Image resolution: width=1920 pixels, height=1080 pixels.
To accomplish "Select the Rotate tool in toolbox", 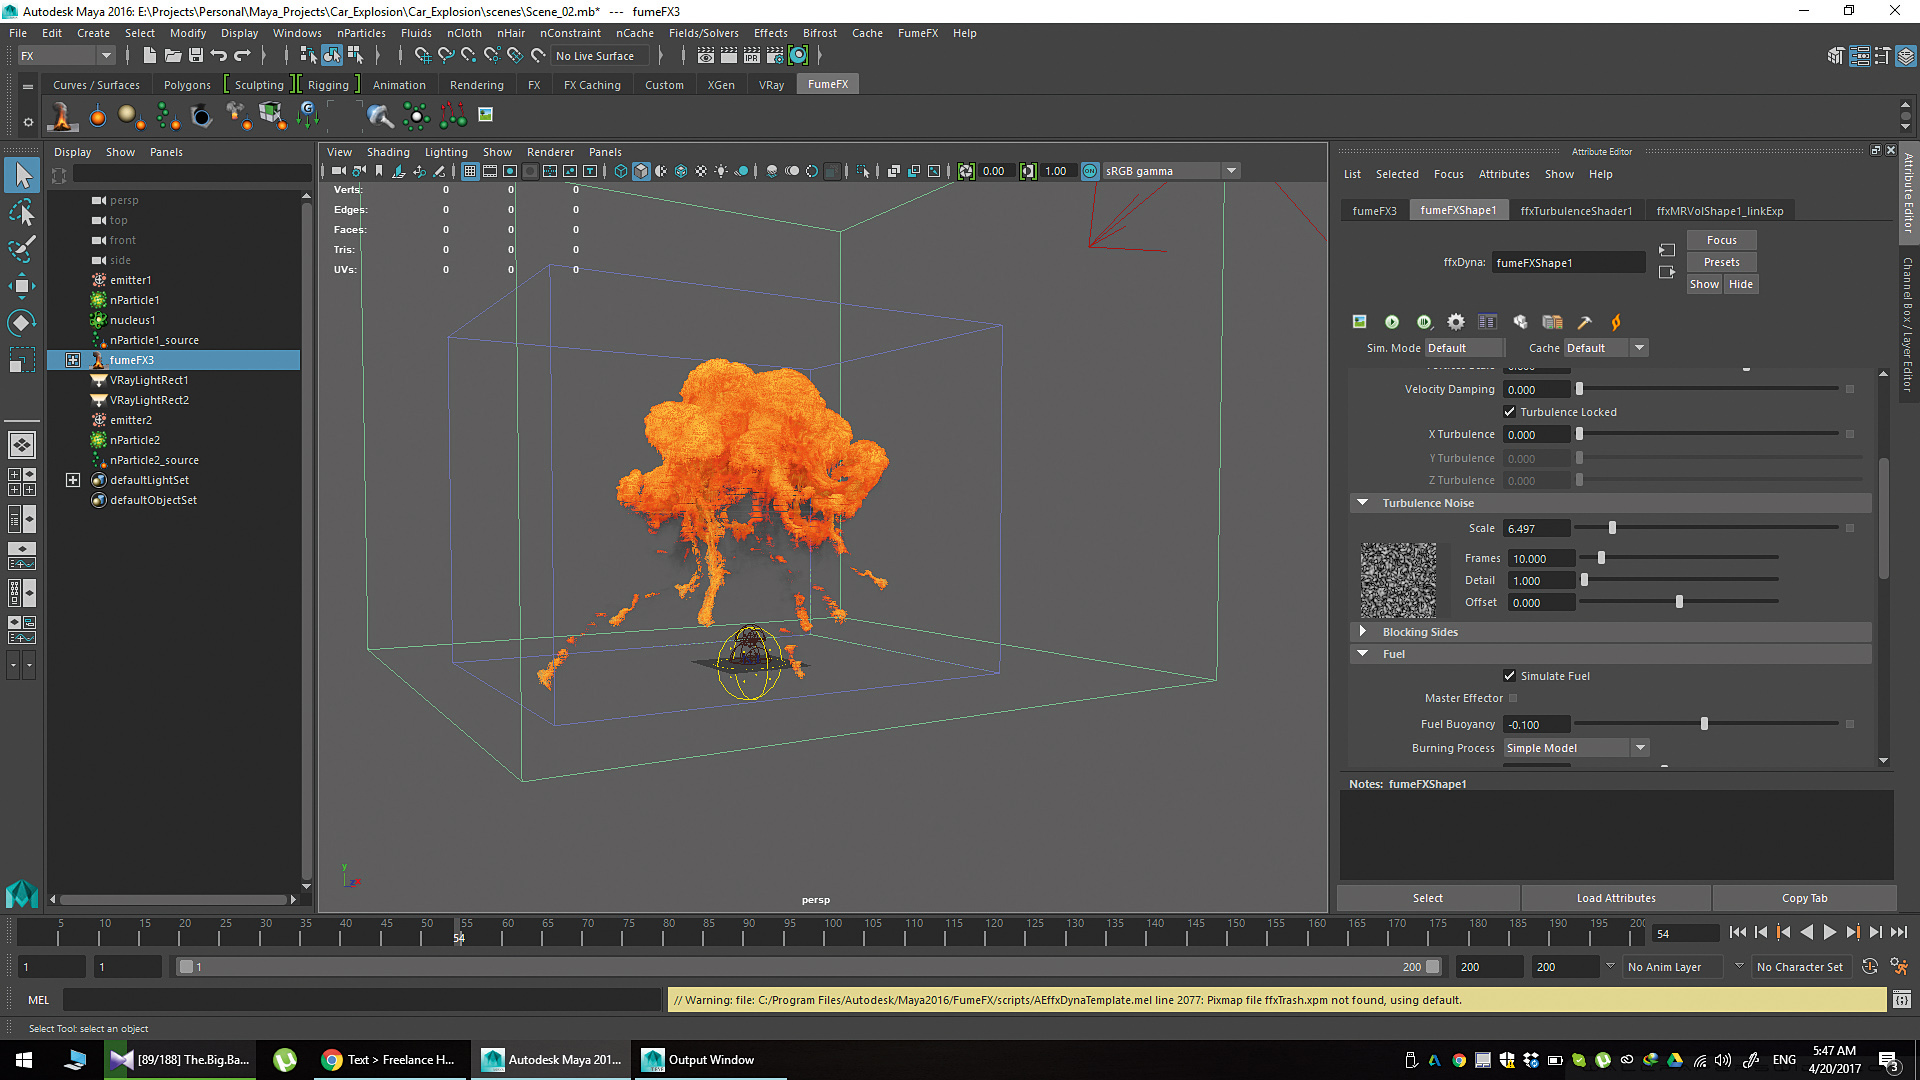I will point(22,323).
